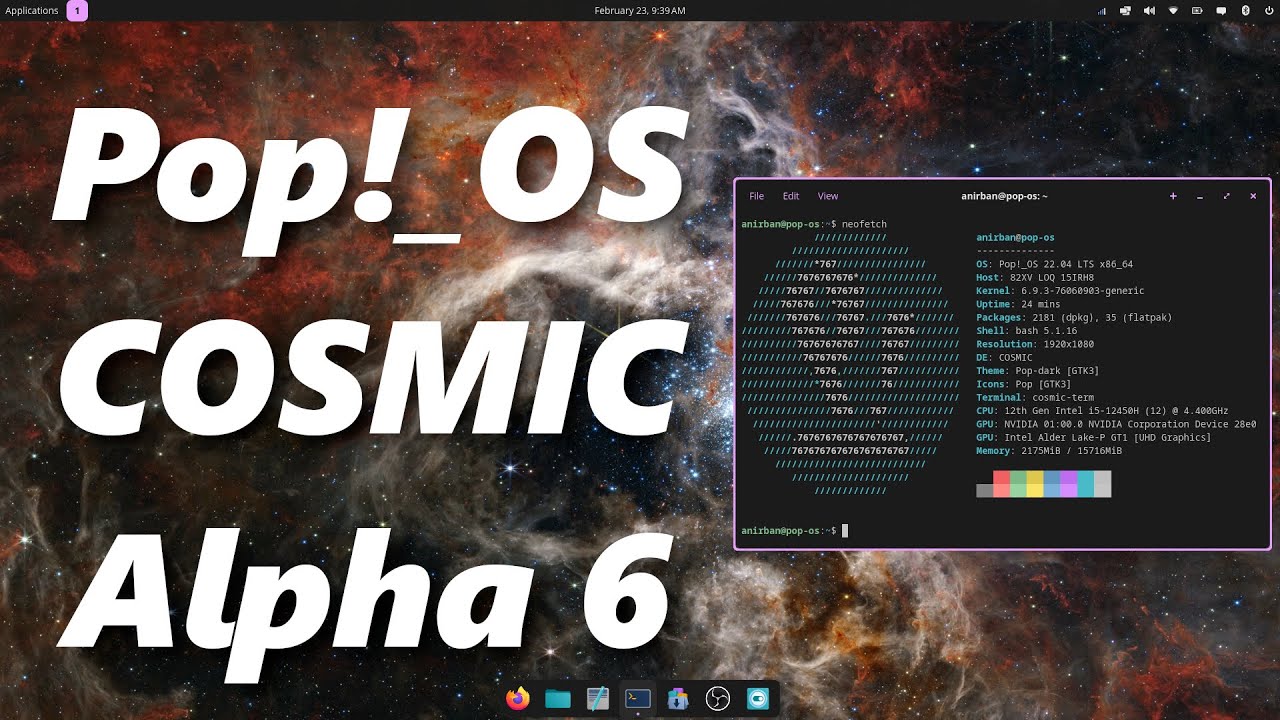Click the GPU: Intel Alder Lake-P line
Viewport: 1280px width, 720px height.
point(1094,437)
